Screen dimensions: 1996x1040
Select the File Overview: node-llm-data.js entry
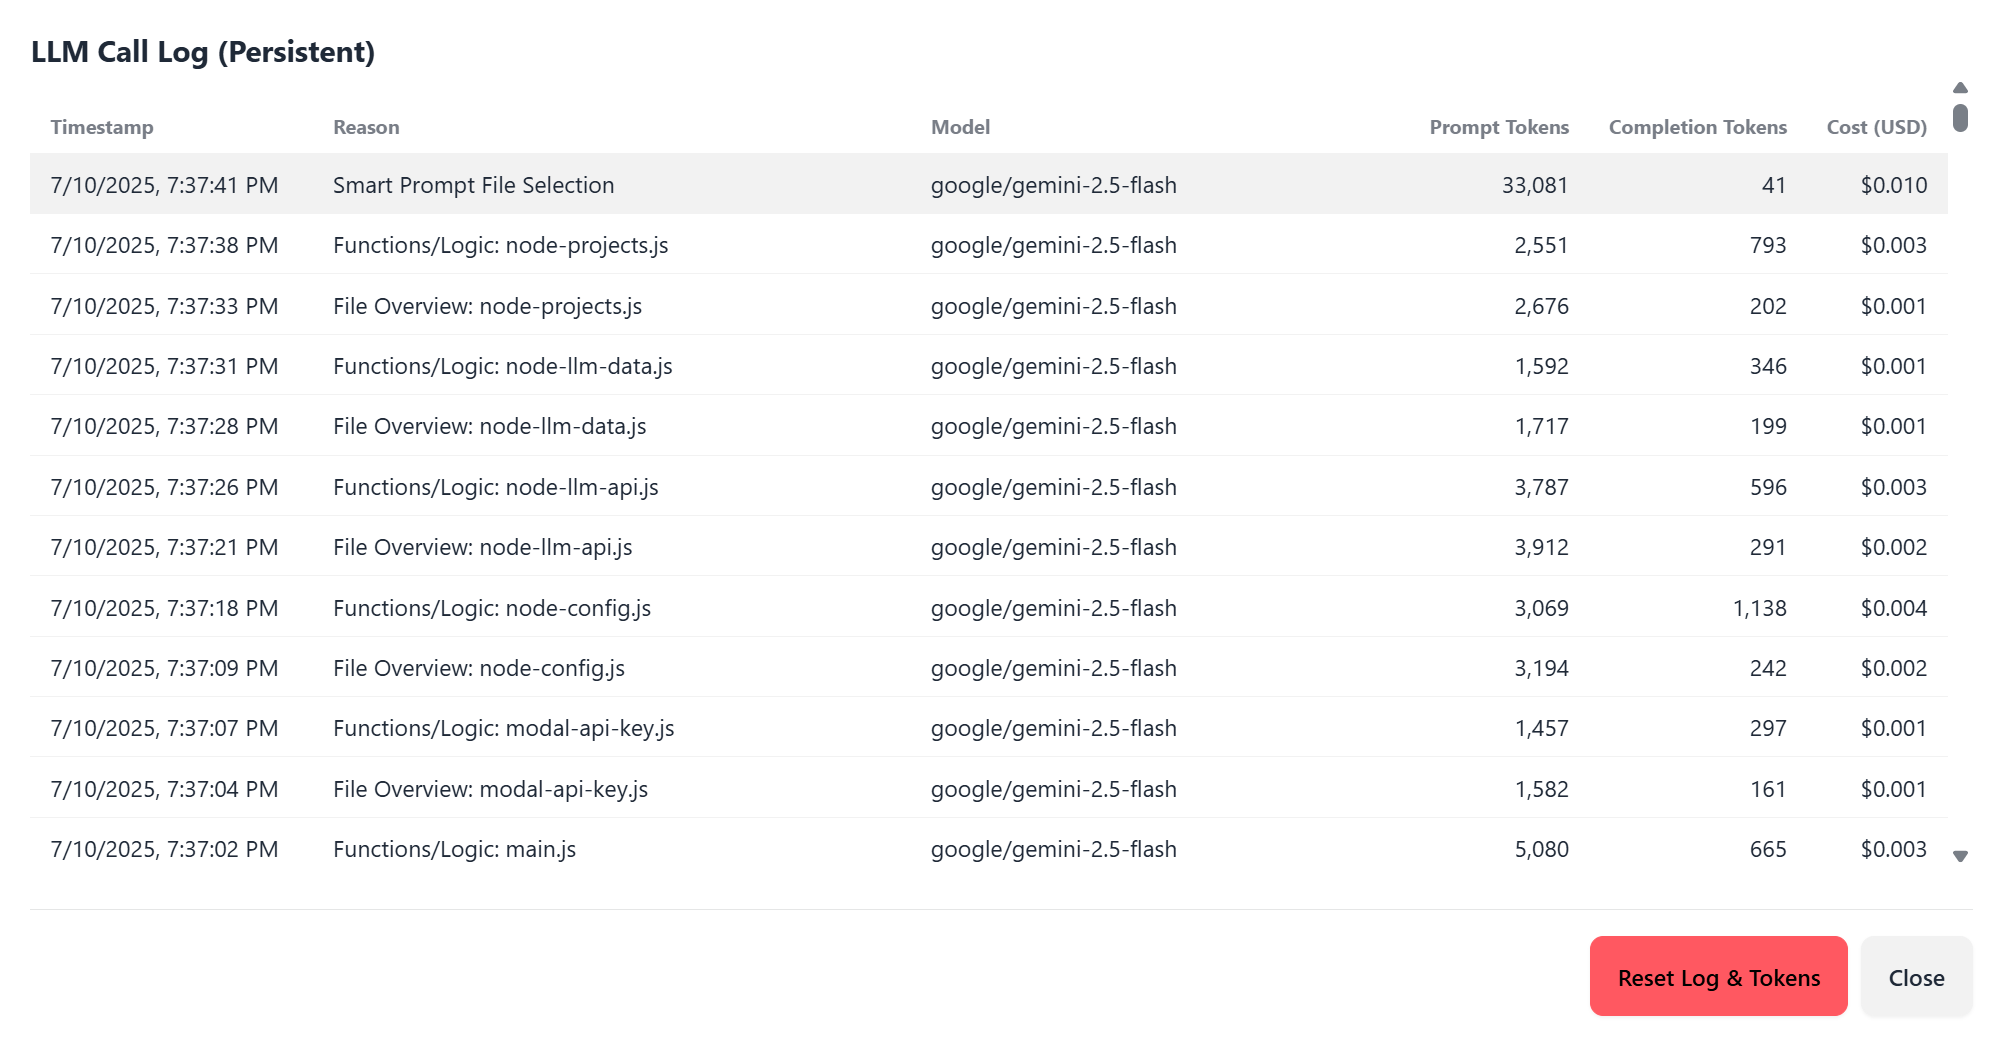pos(600,426)
